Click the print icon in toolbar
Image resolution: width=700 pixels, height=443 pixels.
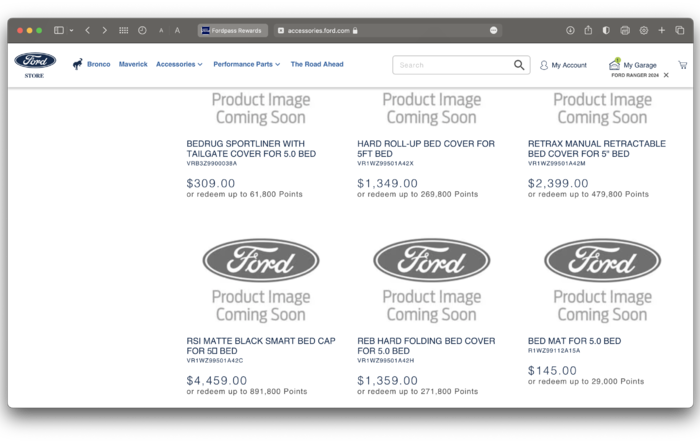(x=625, y=30)
